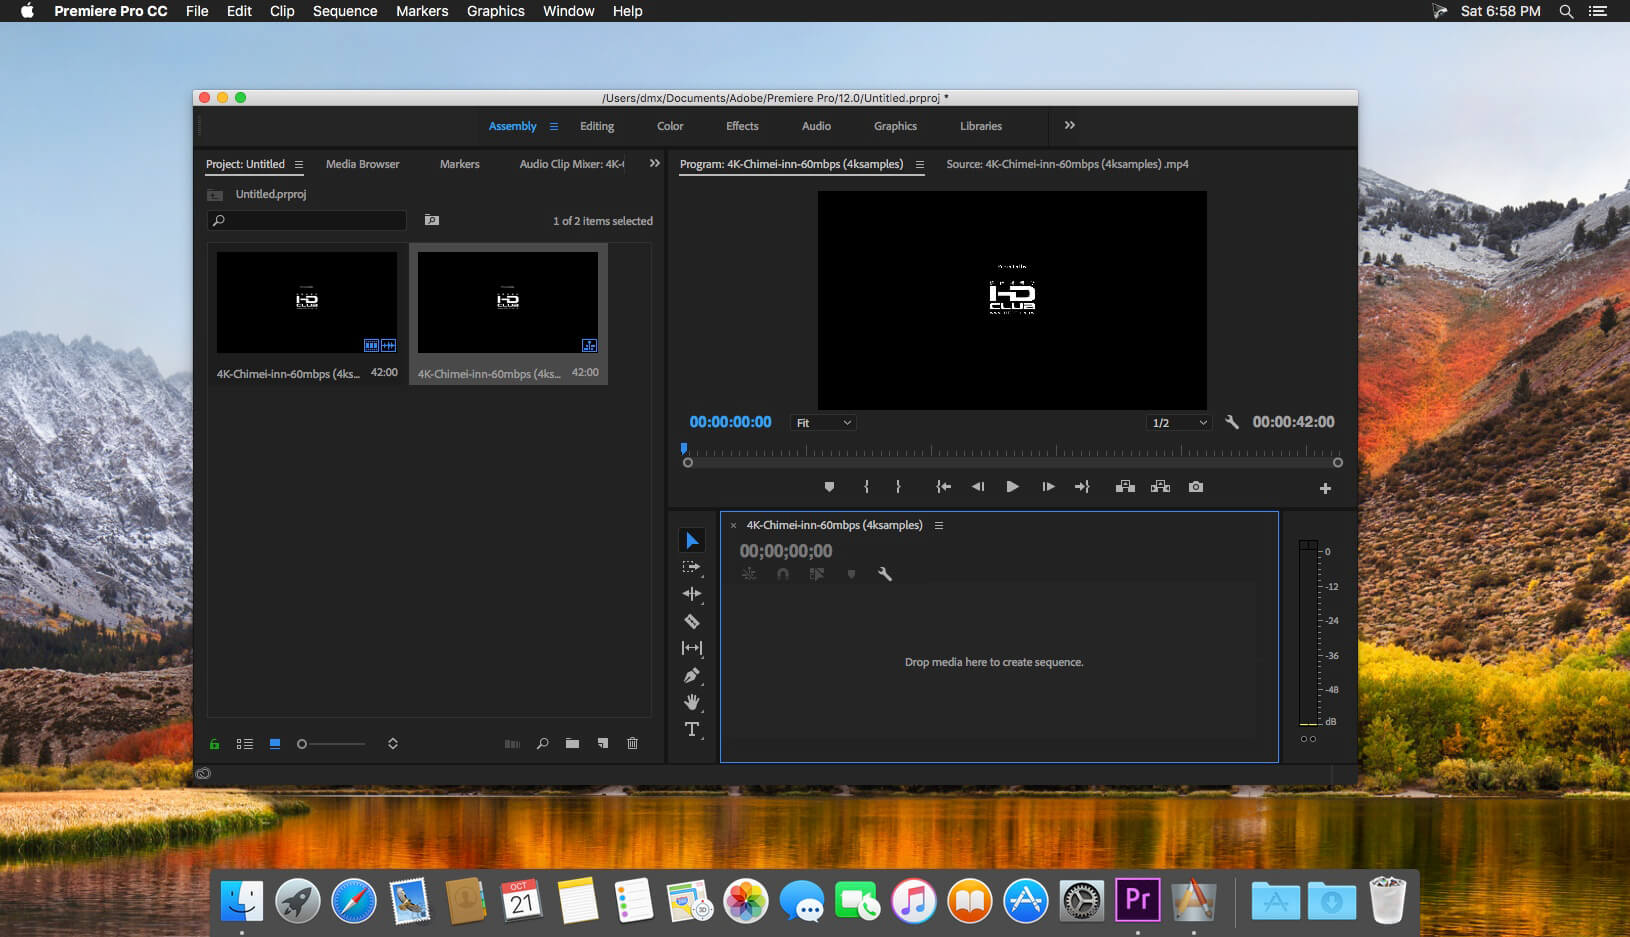Switch to the Editing workspace tab
Screen dimensions: 1630x937
click(x=597, y=126)
